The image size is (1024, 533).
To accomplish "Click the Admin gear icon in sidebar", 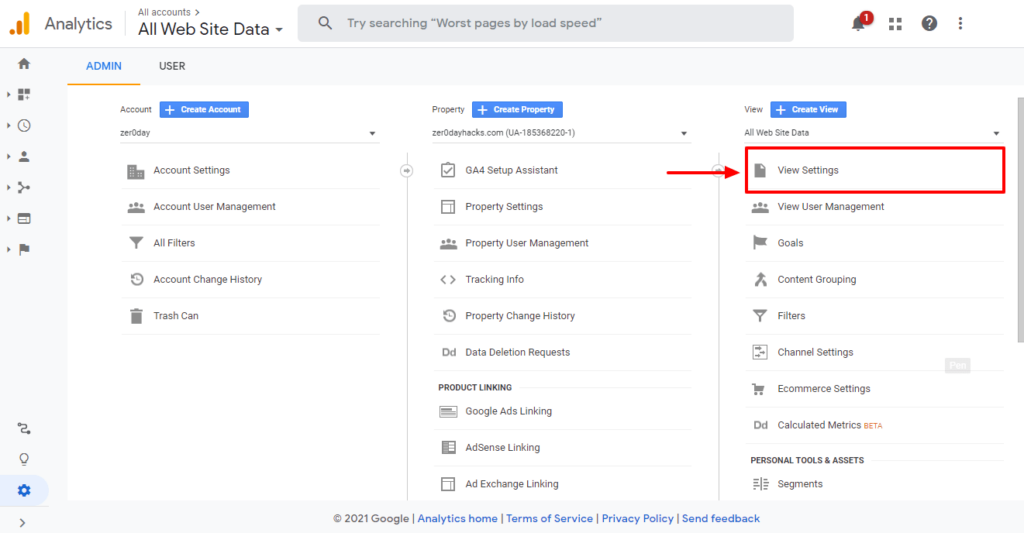I will pyautogui.click(x=24, y=490).
